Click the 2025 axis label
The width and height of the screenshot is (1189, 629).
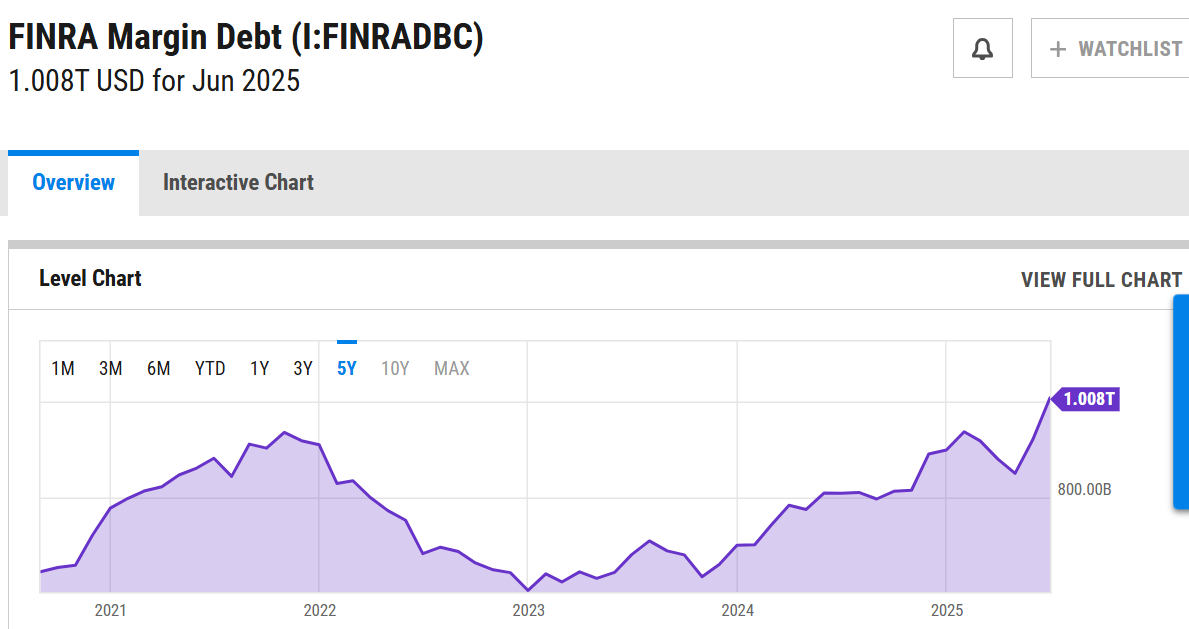tap(946, 611)
